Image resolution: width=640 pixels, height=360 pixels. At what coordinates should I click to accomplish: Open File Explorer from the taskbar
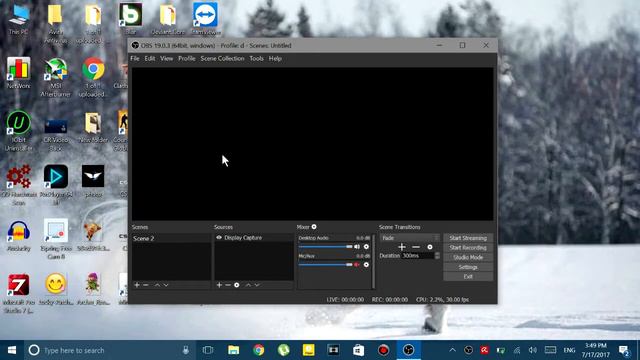tap(233, 350)
